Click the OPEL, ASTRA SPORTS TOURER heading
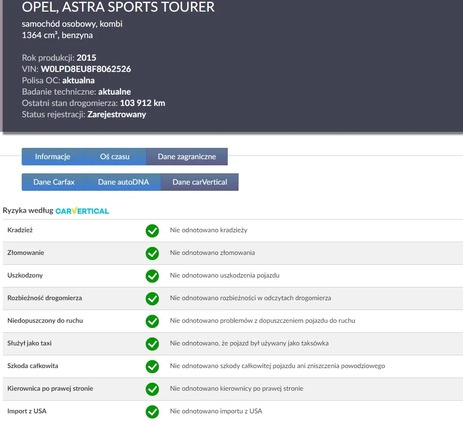 point(118,7)
